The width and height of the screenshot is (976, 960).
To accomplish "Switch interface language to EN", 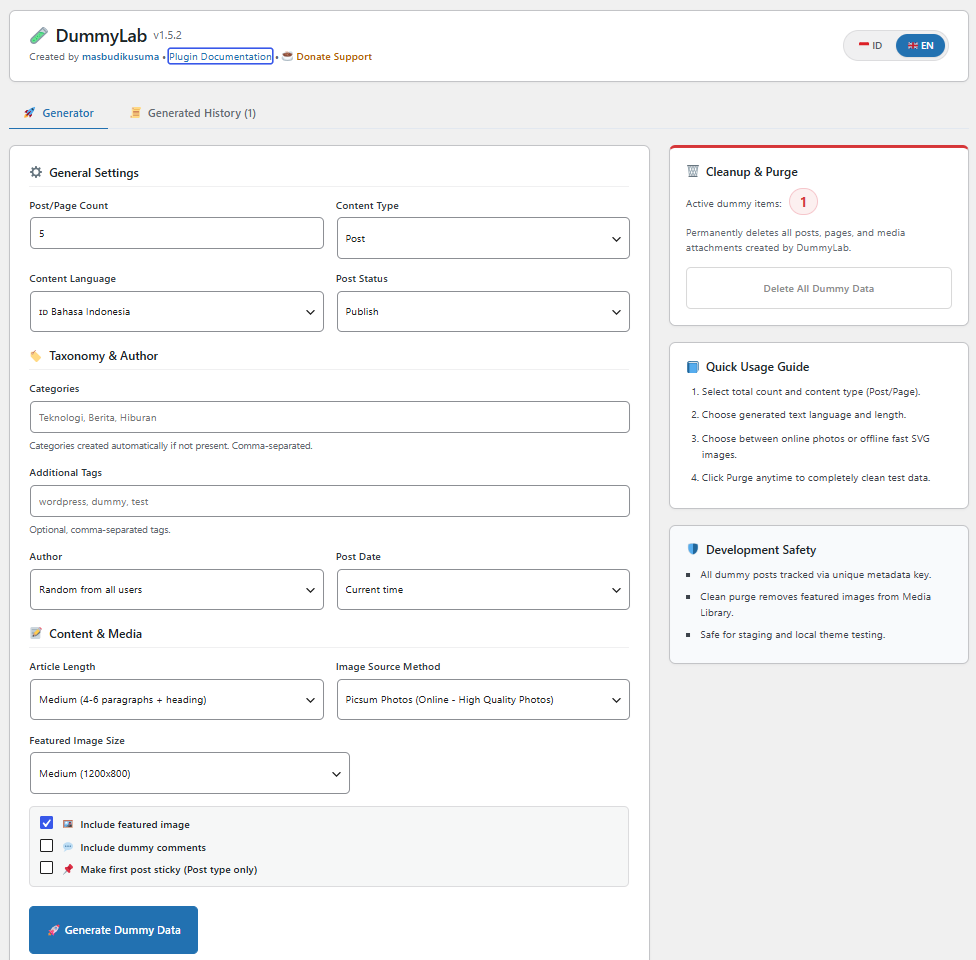I will tap(920, 45).
